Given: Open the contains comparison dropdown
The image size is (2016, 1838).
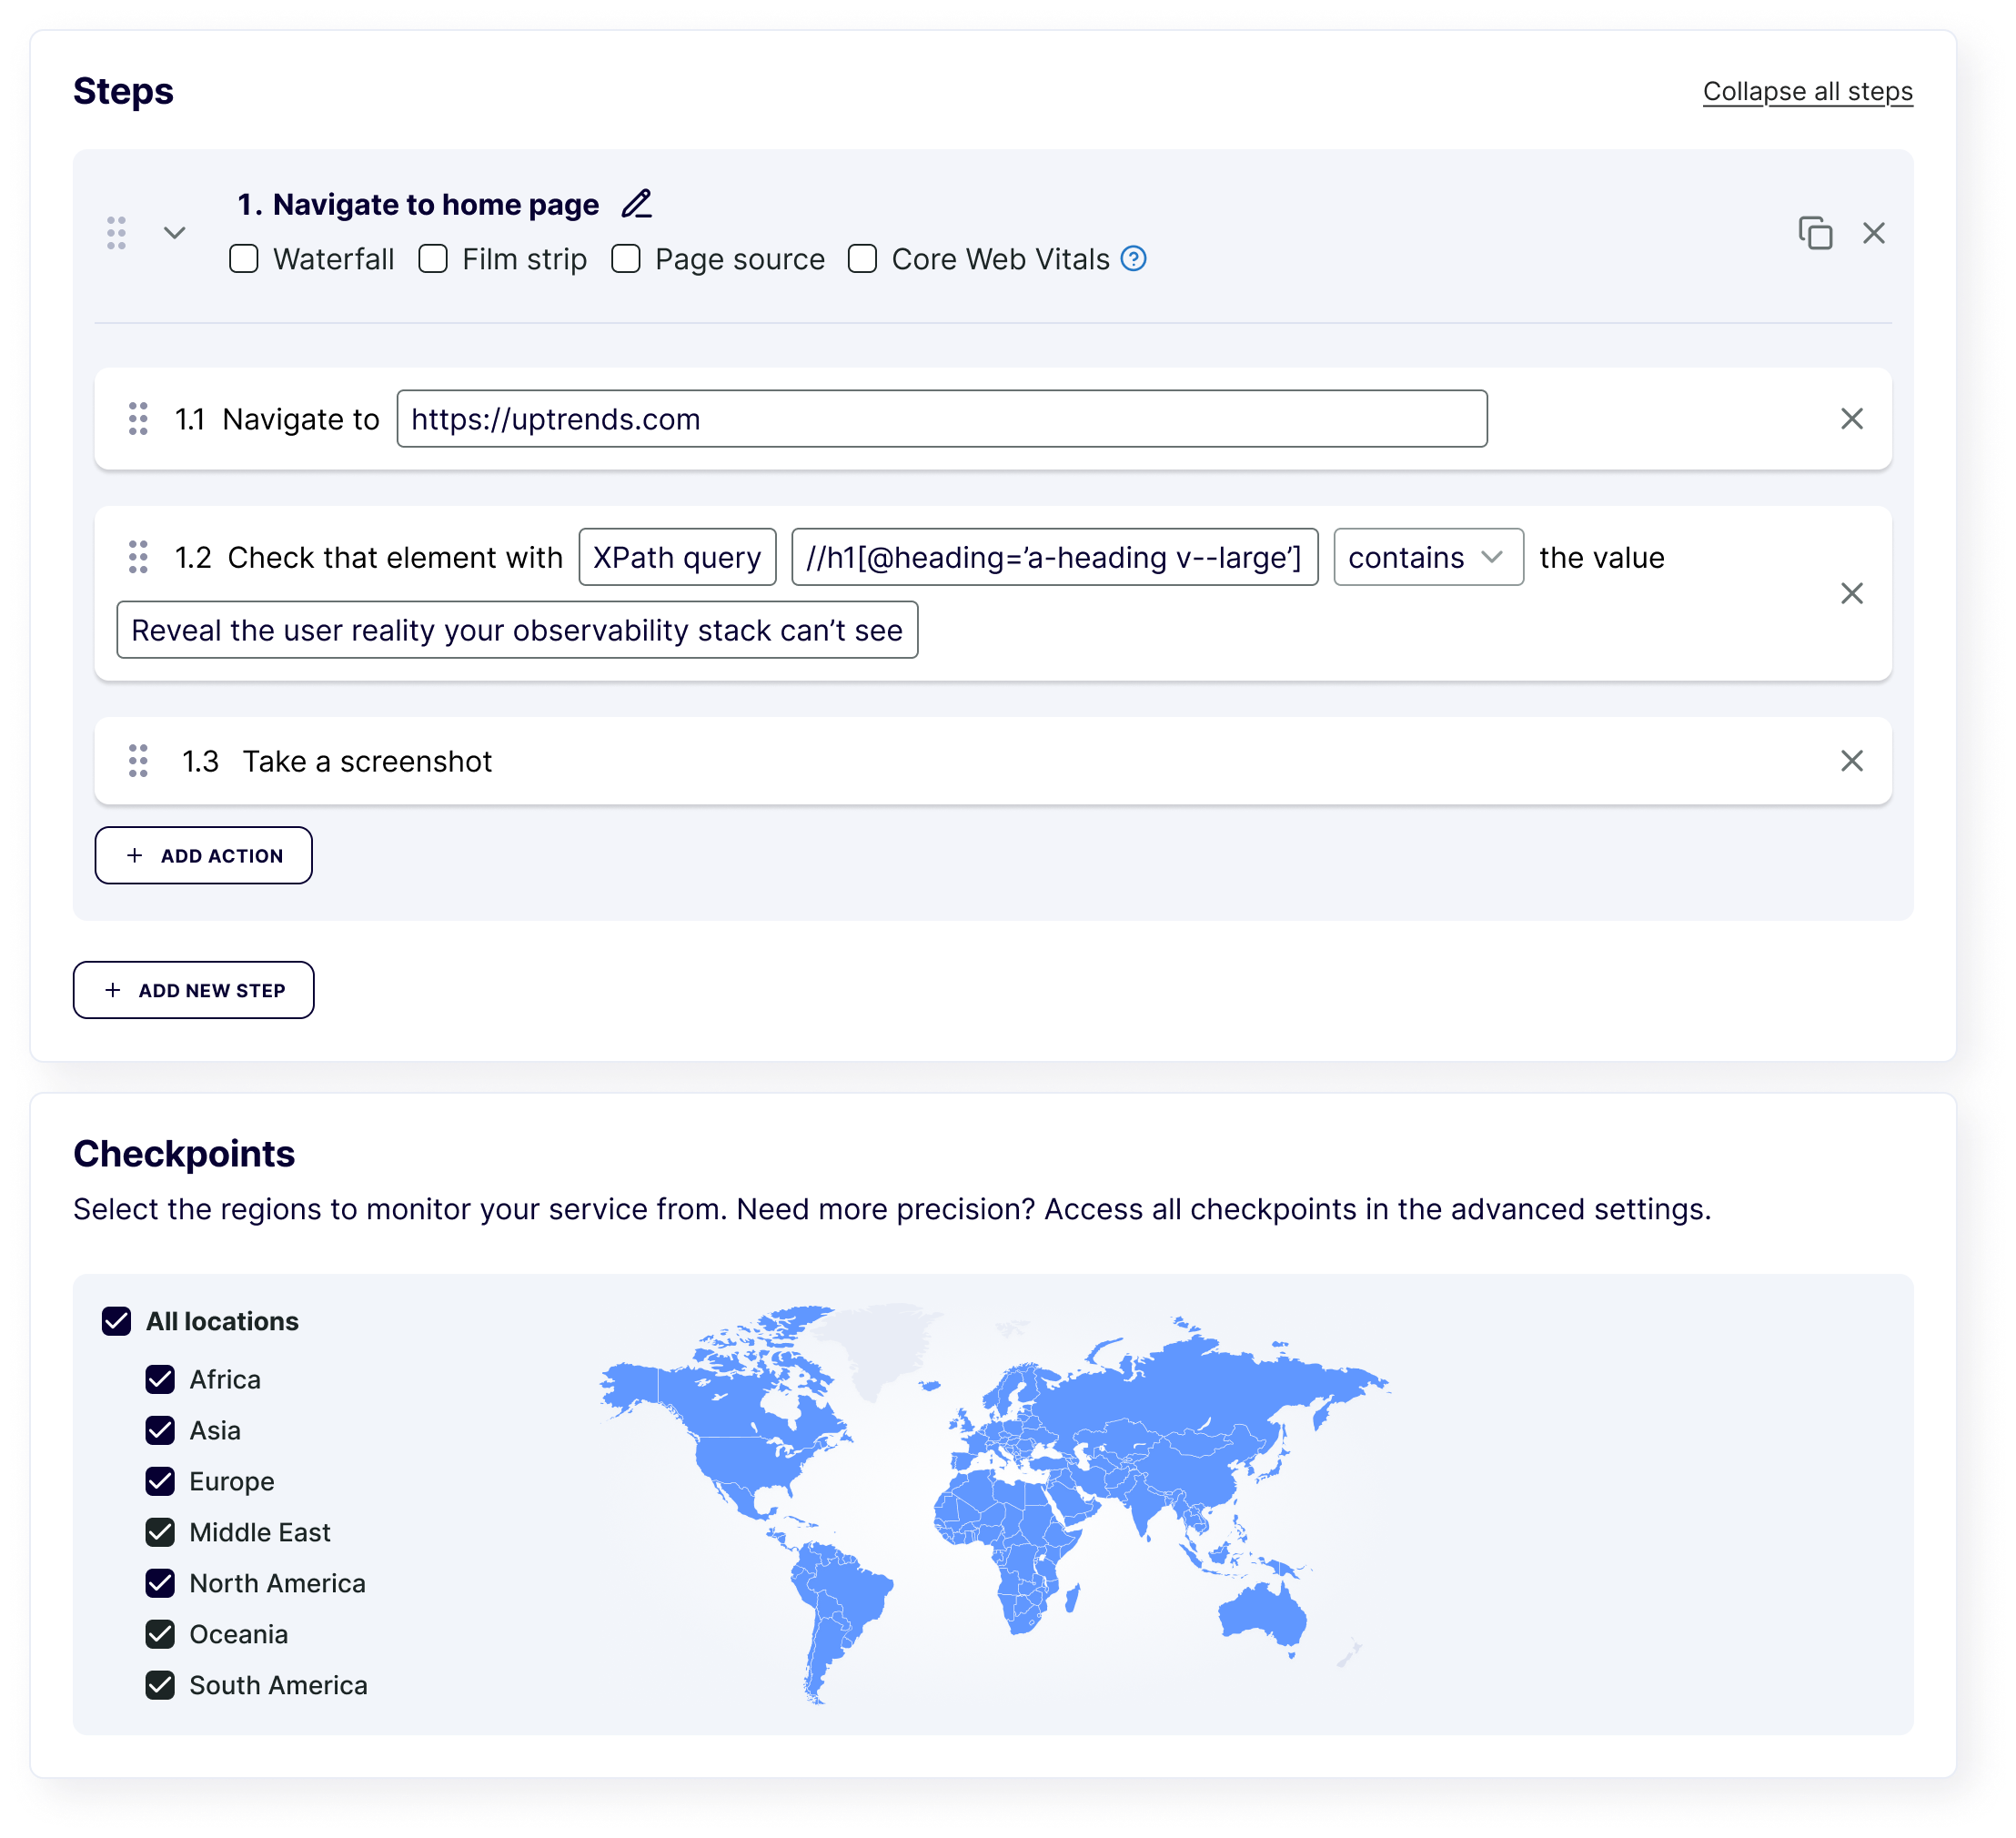Looking at the screenshot, I should [x=1427, y=558].
